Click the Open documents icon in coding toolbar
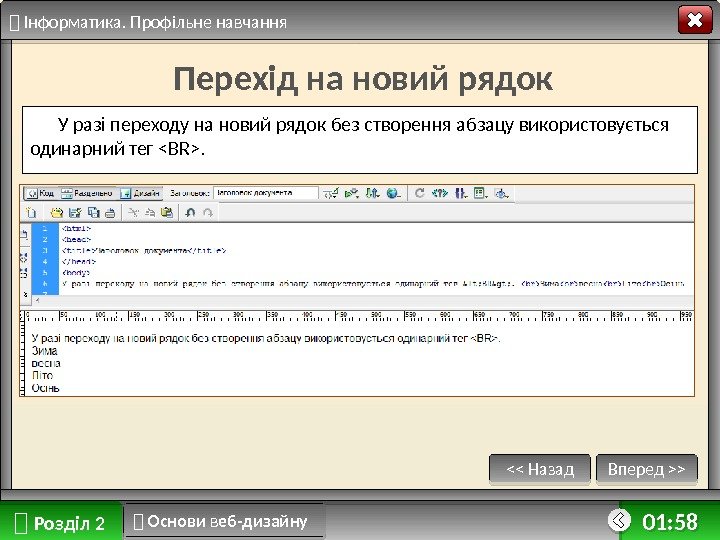Viewport: 720px width, 540px height. coord(24,234)
